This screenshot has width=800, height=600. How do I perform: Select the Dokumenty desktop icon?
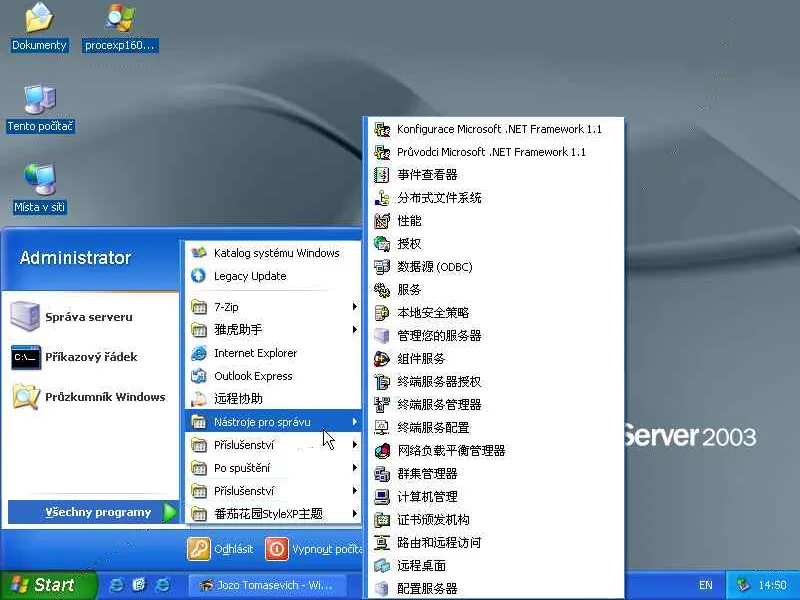click(39, 27)
